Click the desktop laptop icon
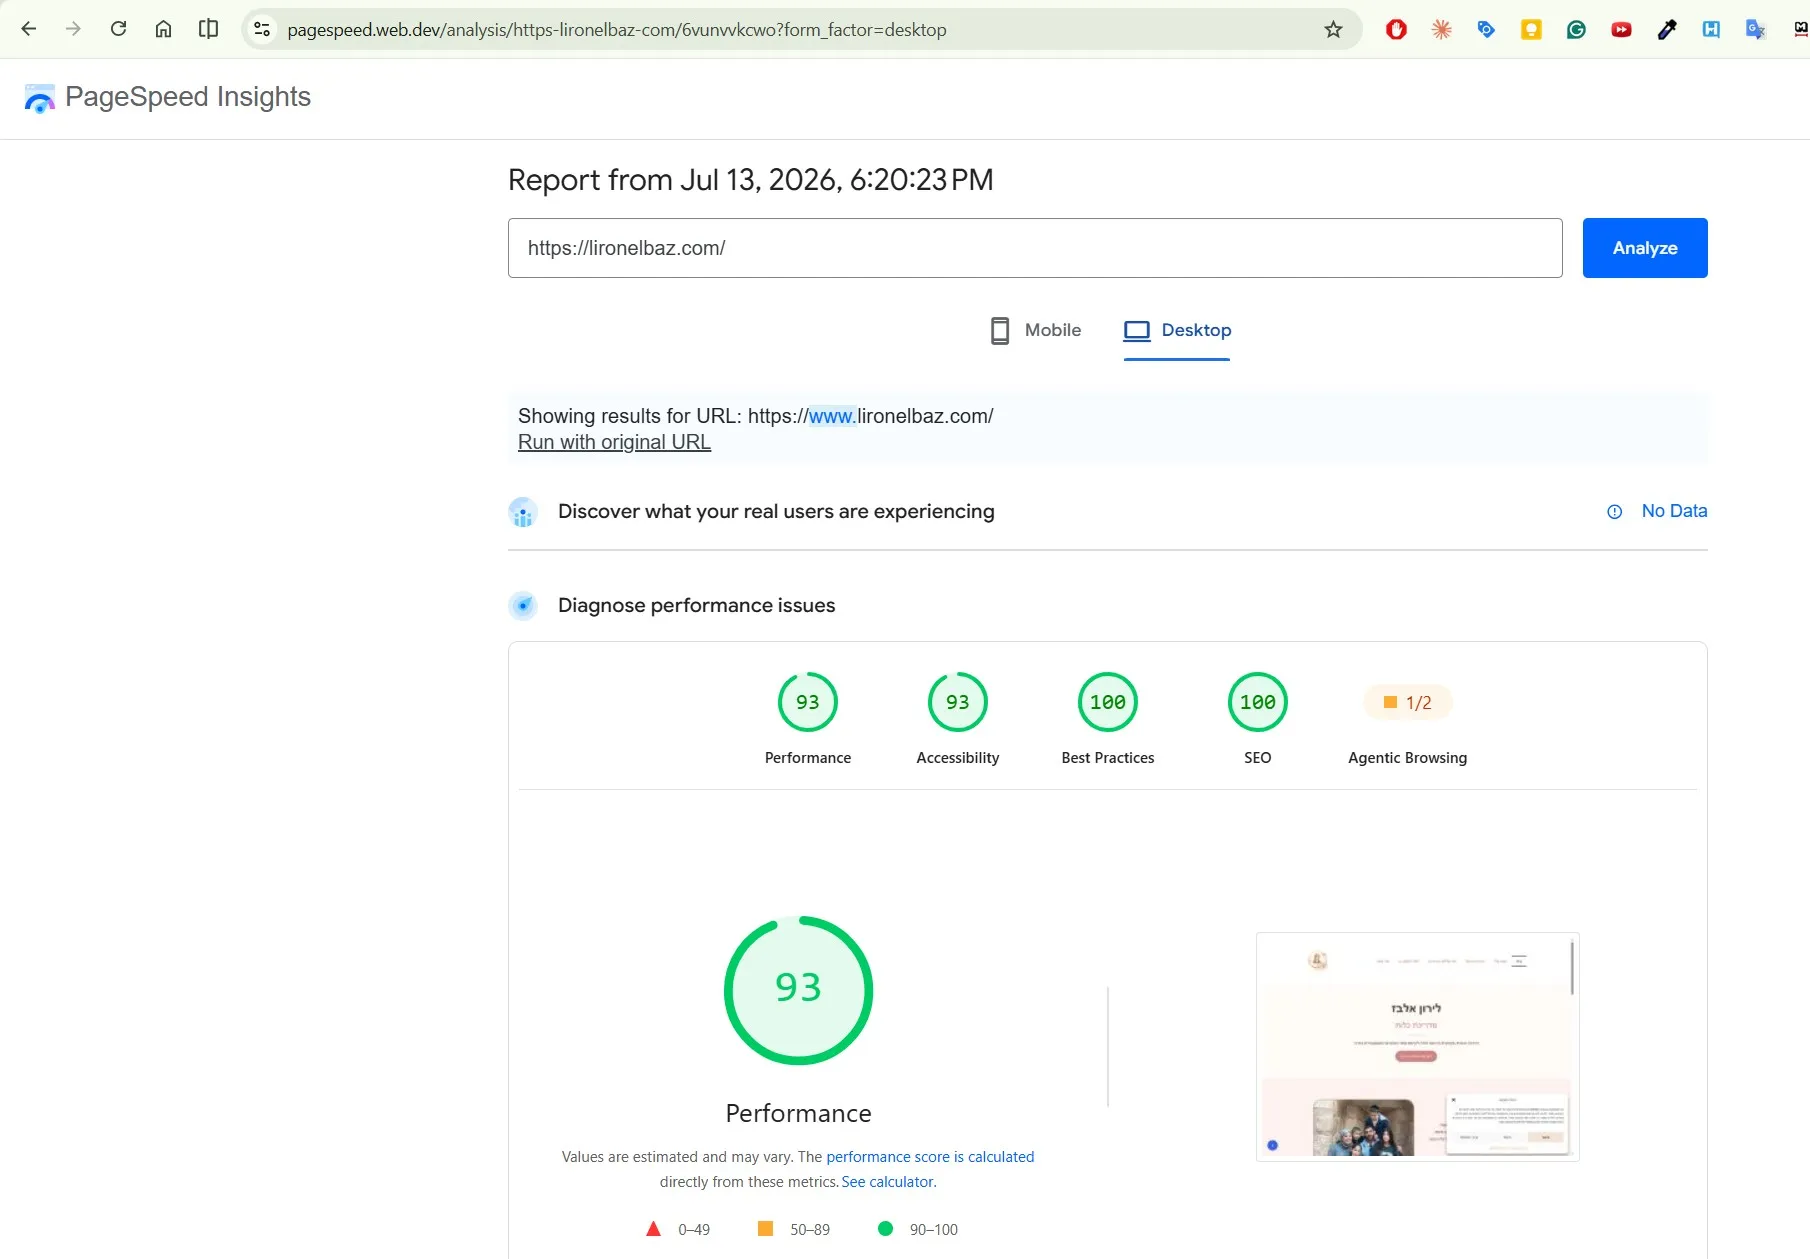Screen dimensions: 1810x1259 tap(1137, 330)
